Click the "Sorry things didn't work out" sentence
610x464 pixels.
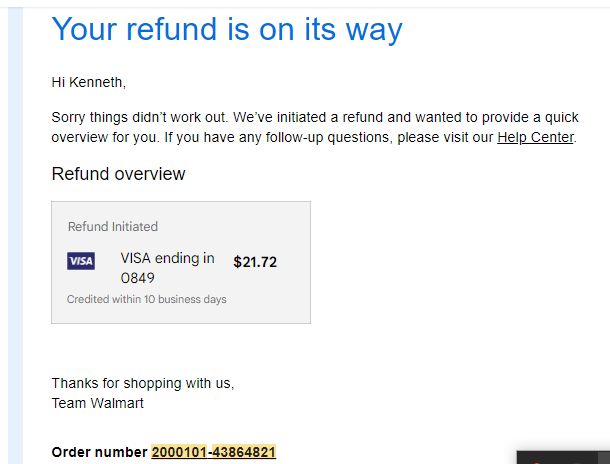click(x=139, y=117)
